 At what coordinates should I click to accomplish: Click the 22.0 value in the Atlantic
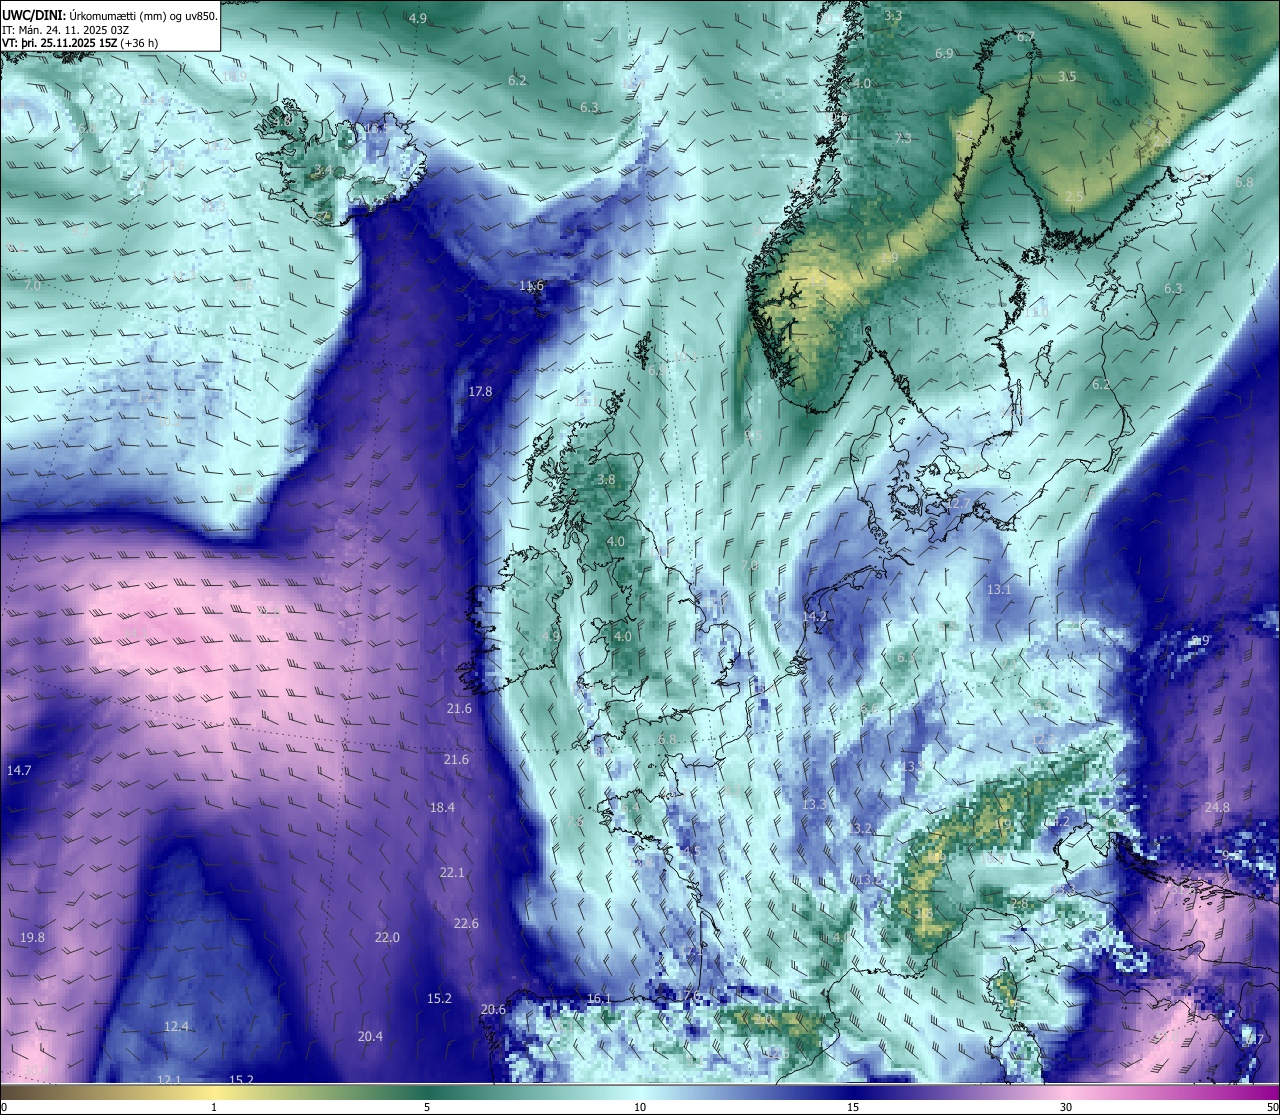click(387, 937)
